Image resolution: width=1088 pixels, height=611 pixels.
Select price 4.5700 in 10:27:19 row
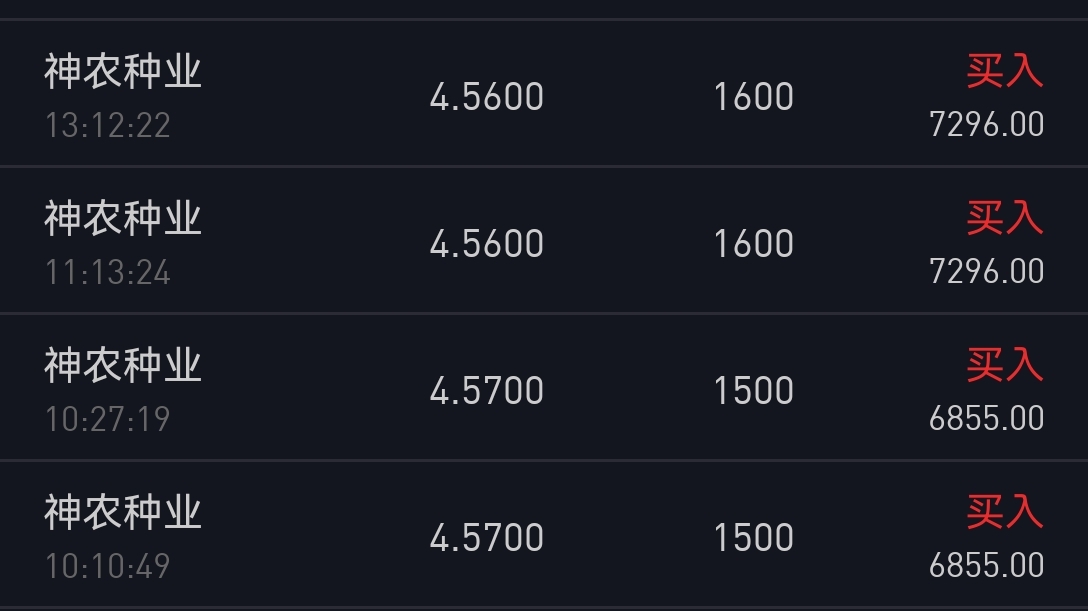click(486, 390)
